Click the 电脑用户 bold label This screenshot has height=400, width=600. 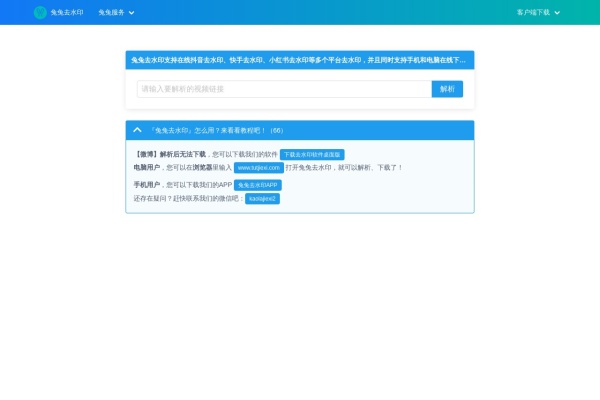point(147,168)
